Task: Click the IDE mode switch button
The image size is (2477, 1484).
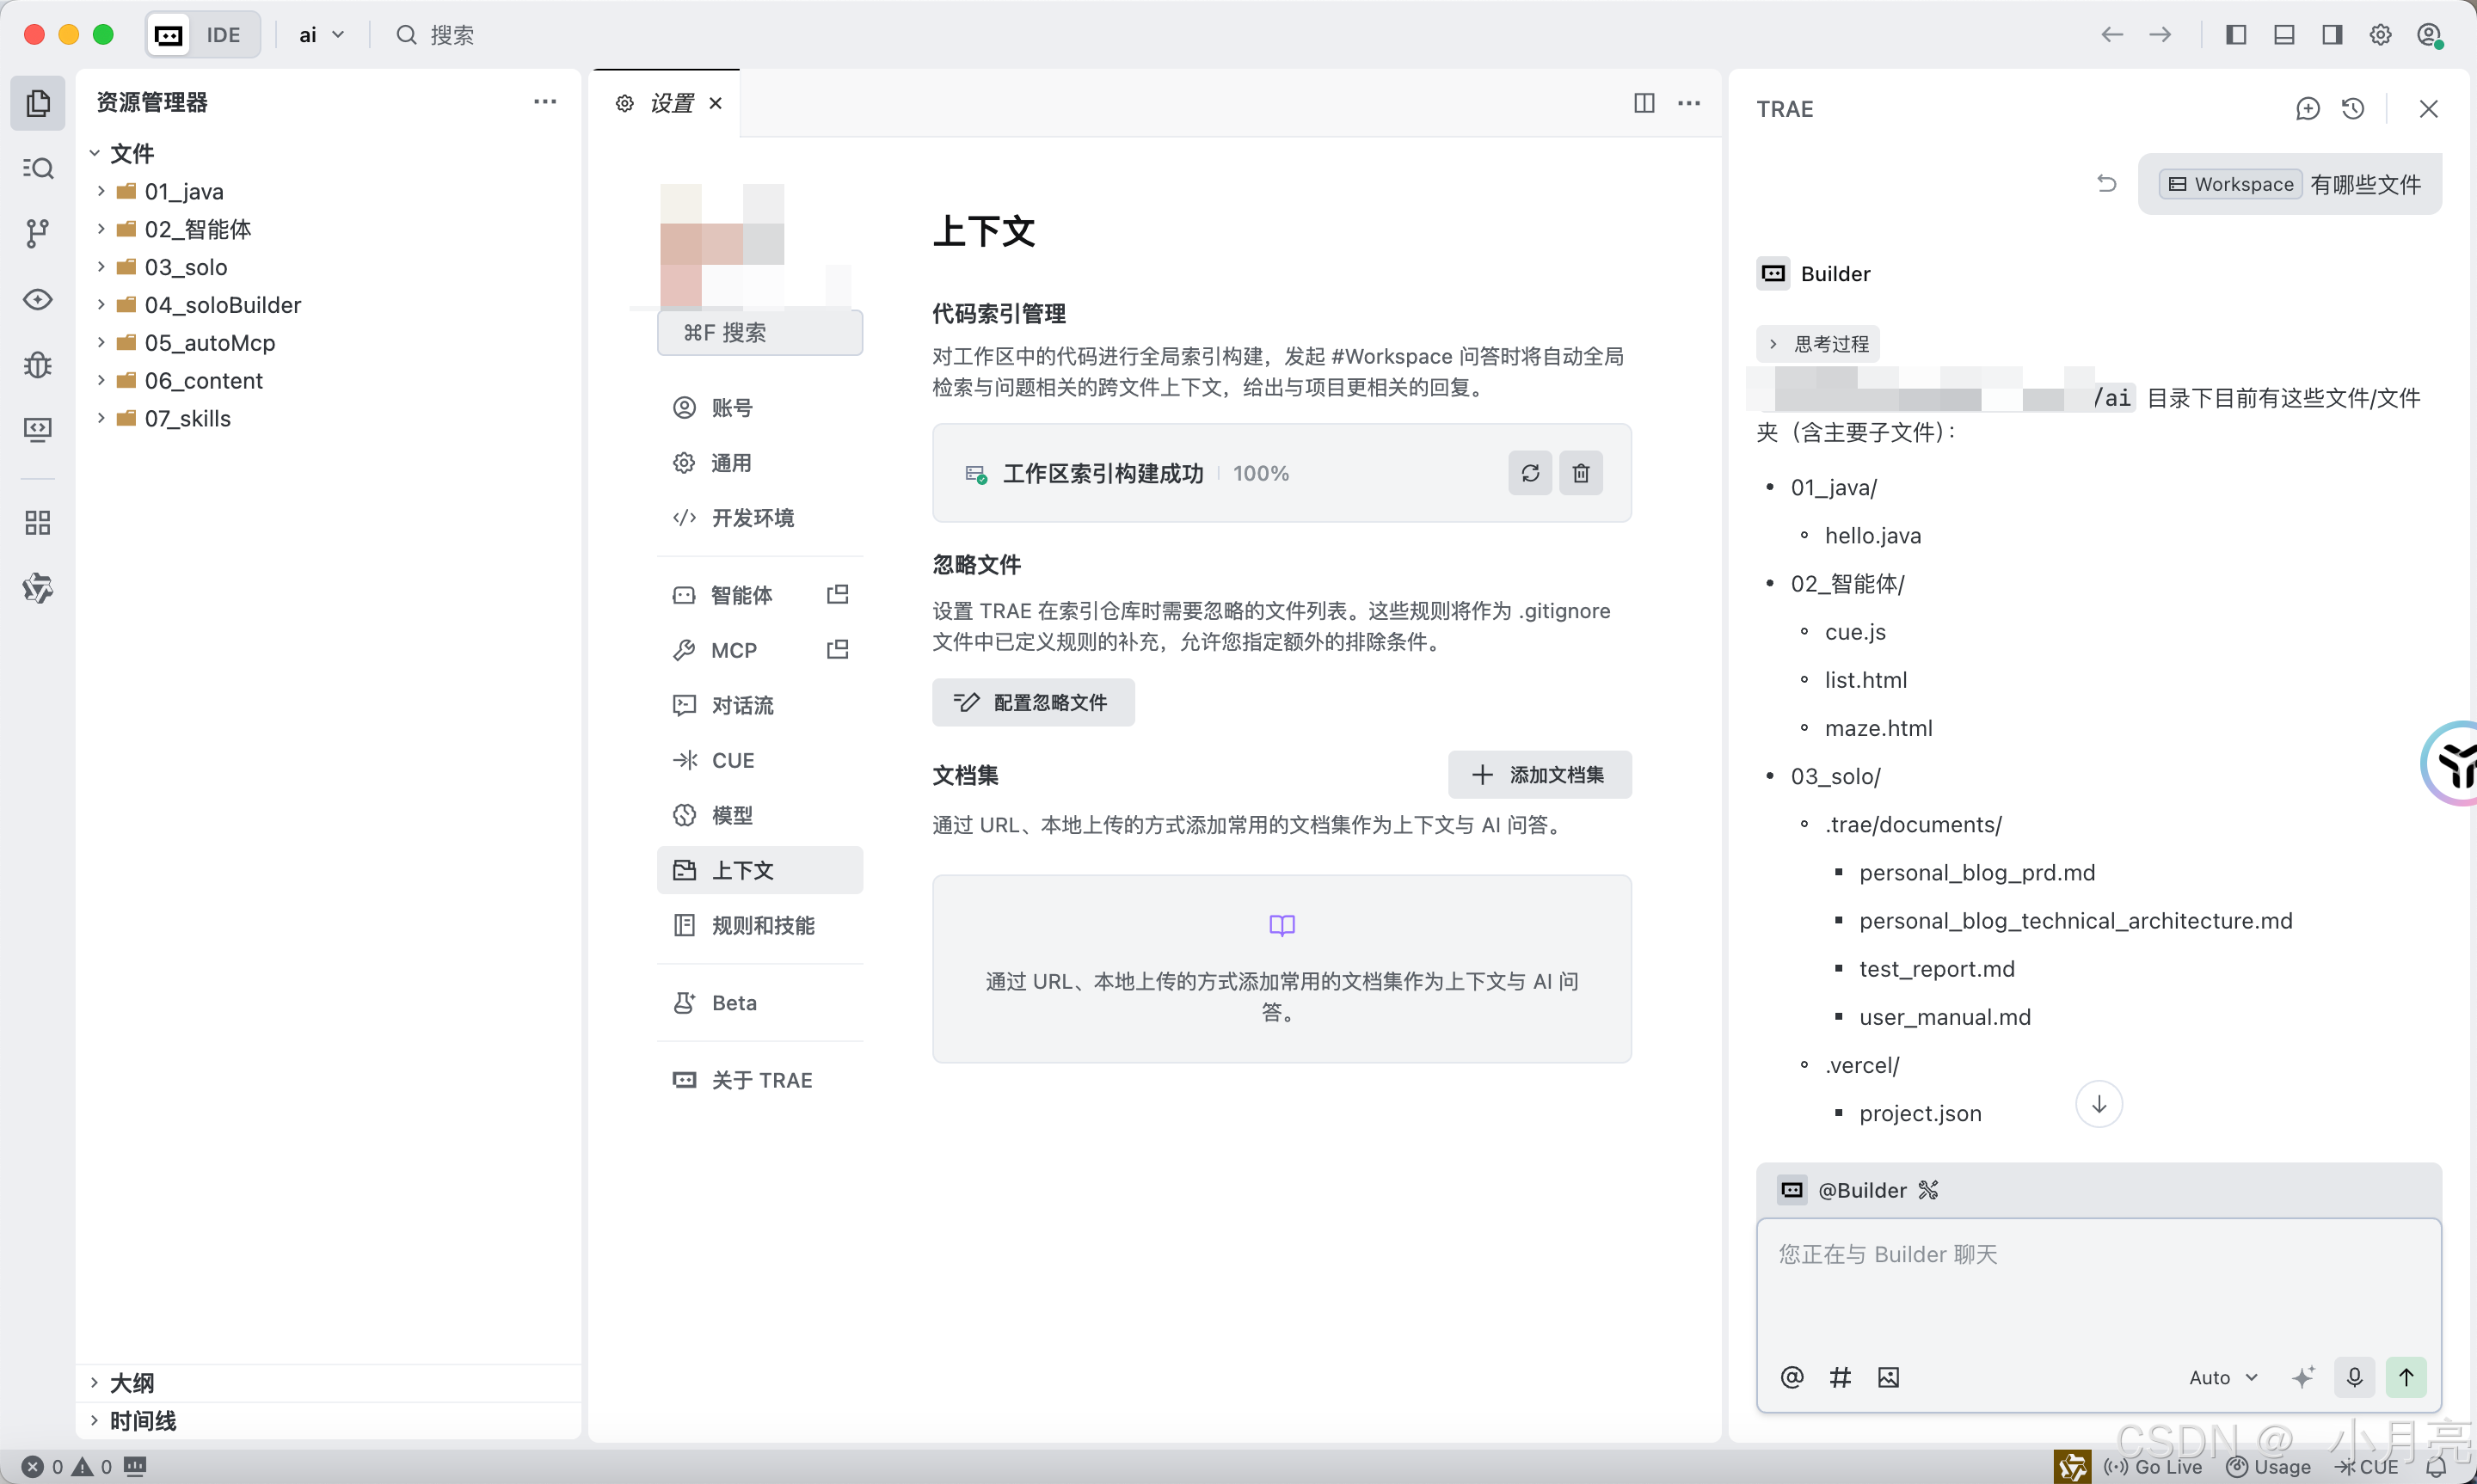Action: click(204, 35)
